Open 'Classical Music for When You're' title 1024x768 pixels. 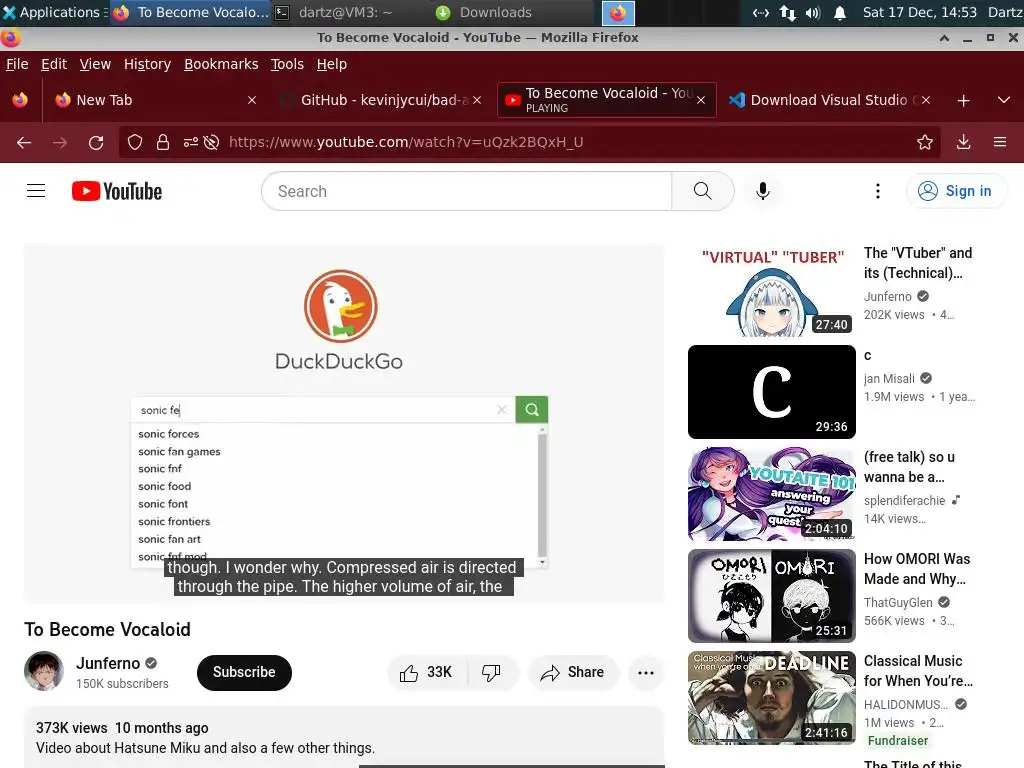tap(918, 671)
